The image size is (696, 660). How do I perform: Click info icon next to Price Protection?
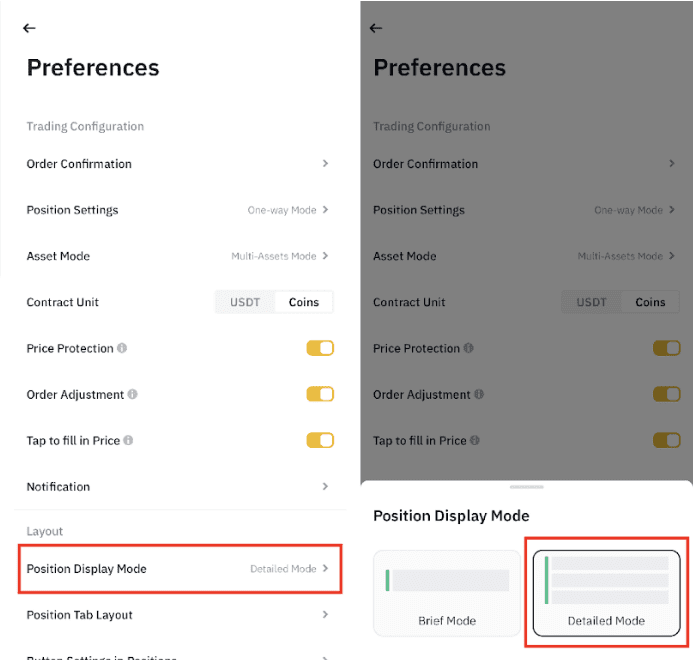(122, 349)
